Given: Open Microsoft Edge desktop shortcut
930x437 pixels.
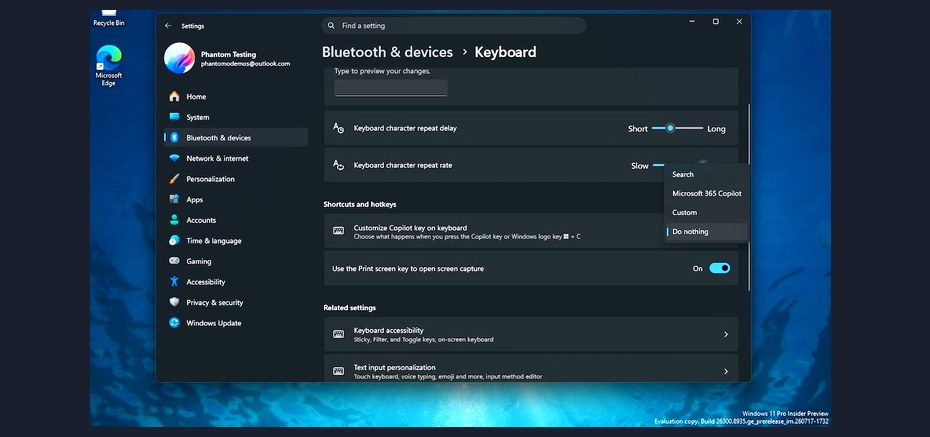Looking at the screenshot, I should (109, 66).
